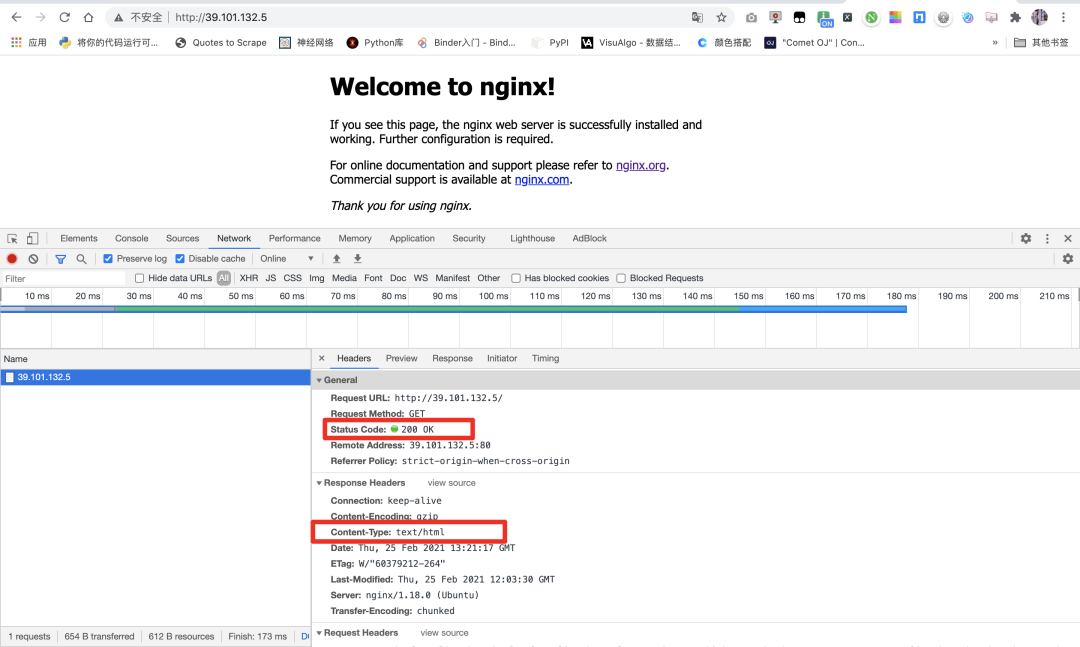Open the PyPI bookmark

(550, 43)
